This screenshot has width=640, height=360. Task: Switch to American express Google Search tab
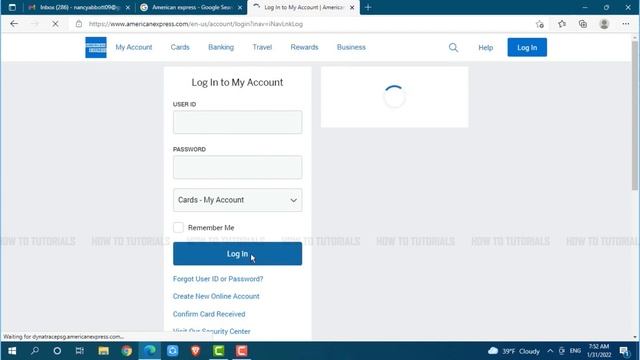point(191,7)
